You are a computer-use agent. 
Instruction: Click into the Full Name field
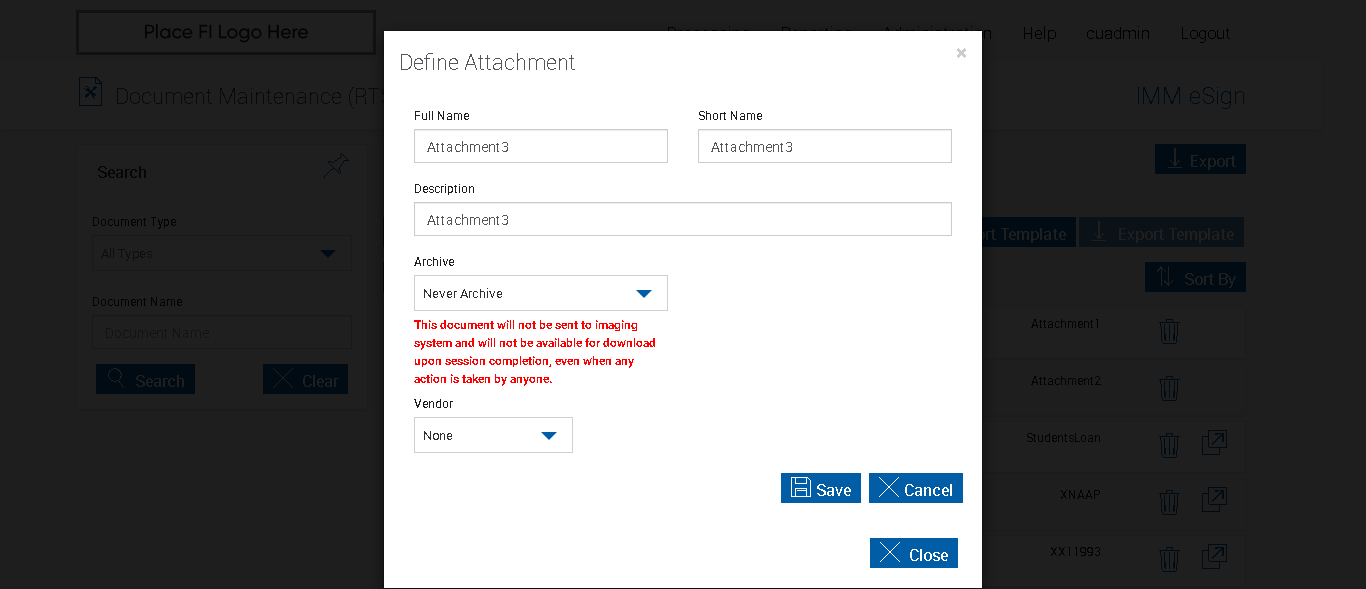[x=540, y=146]
